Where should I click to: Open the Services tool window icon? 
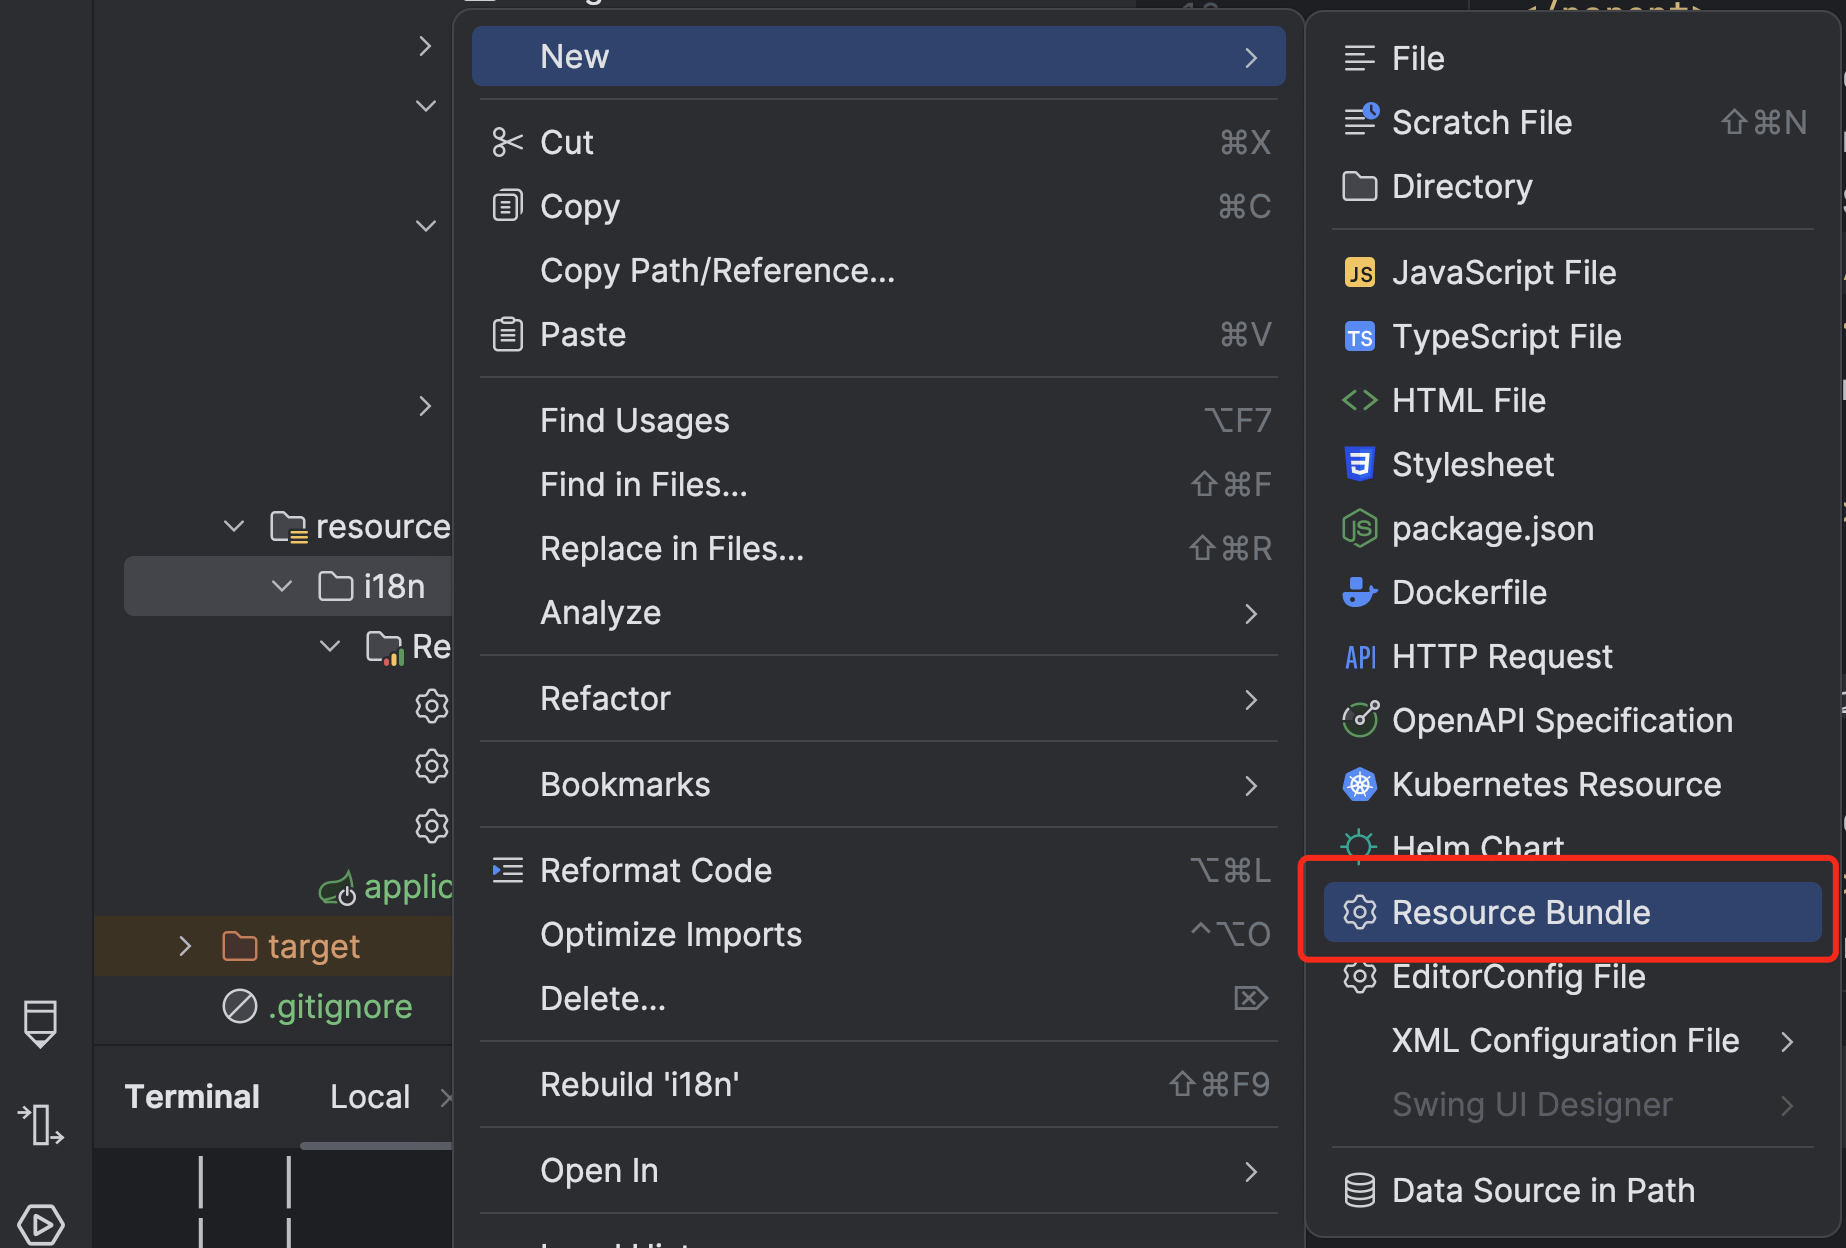click(40, 1224)
